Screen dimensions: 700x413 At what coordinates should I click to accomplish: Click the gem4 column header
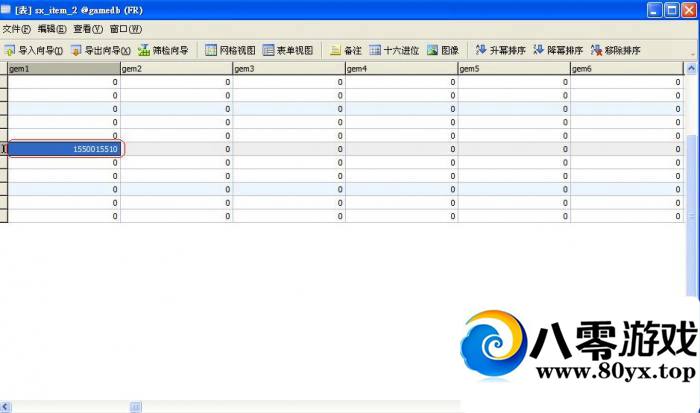pyautogui.click(x=400, y=68)
